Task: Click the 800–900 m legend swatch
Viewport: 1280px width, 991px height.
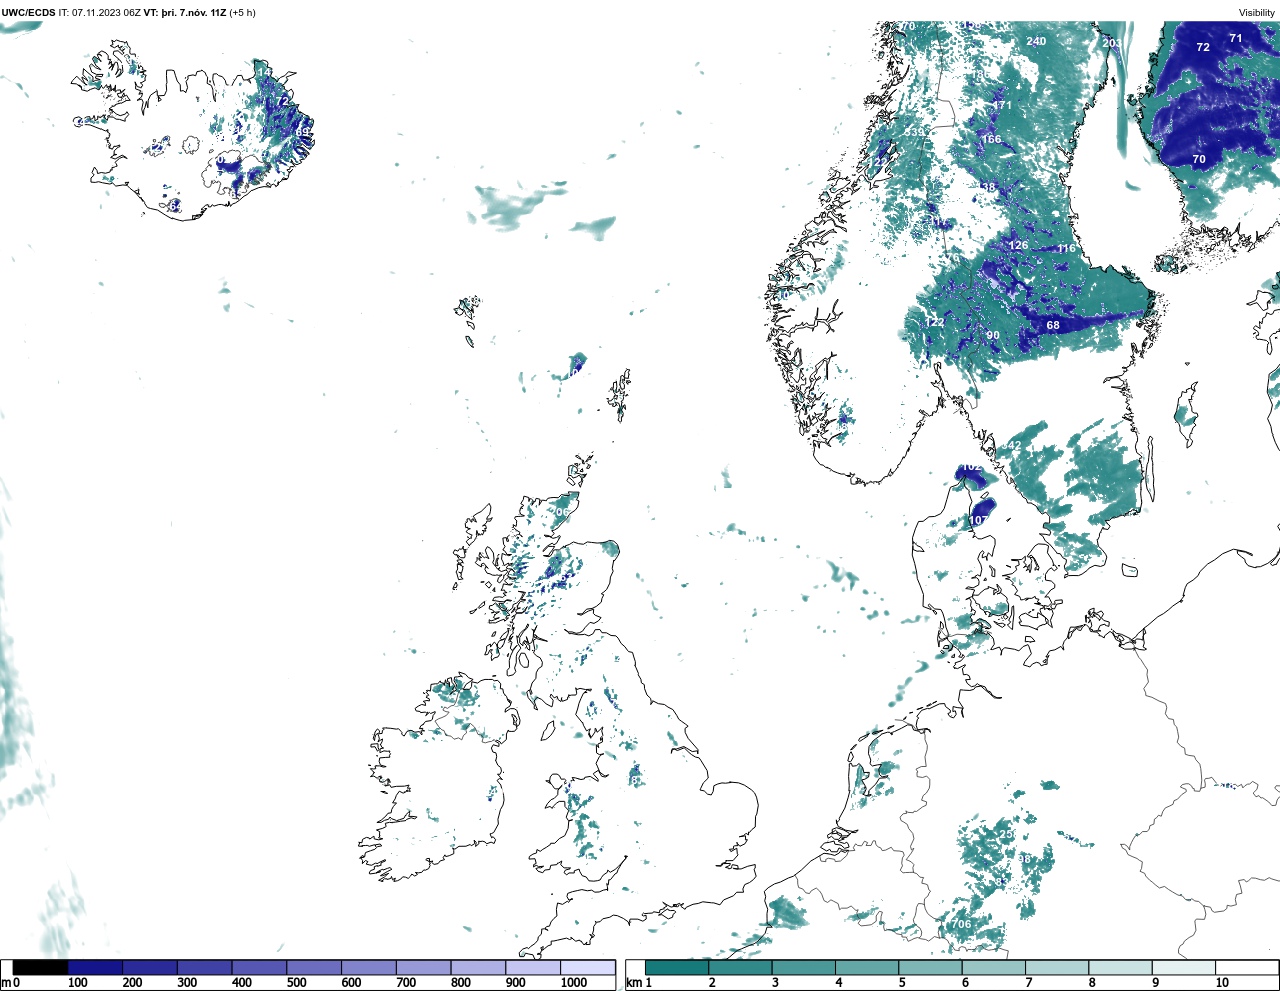Action: point(478,967)
